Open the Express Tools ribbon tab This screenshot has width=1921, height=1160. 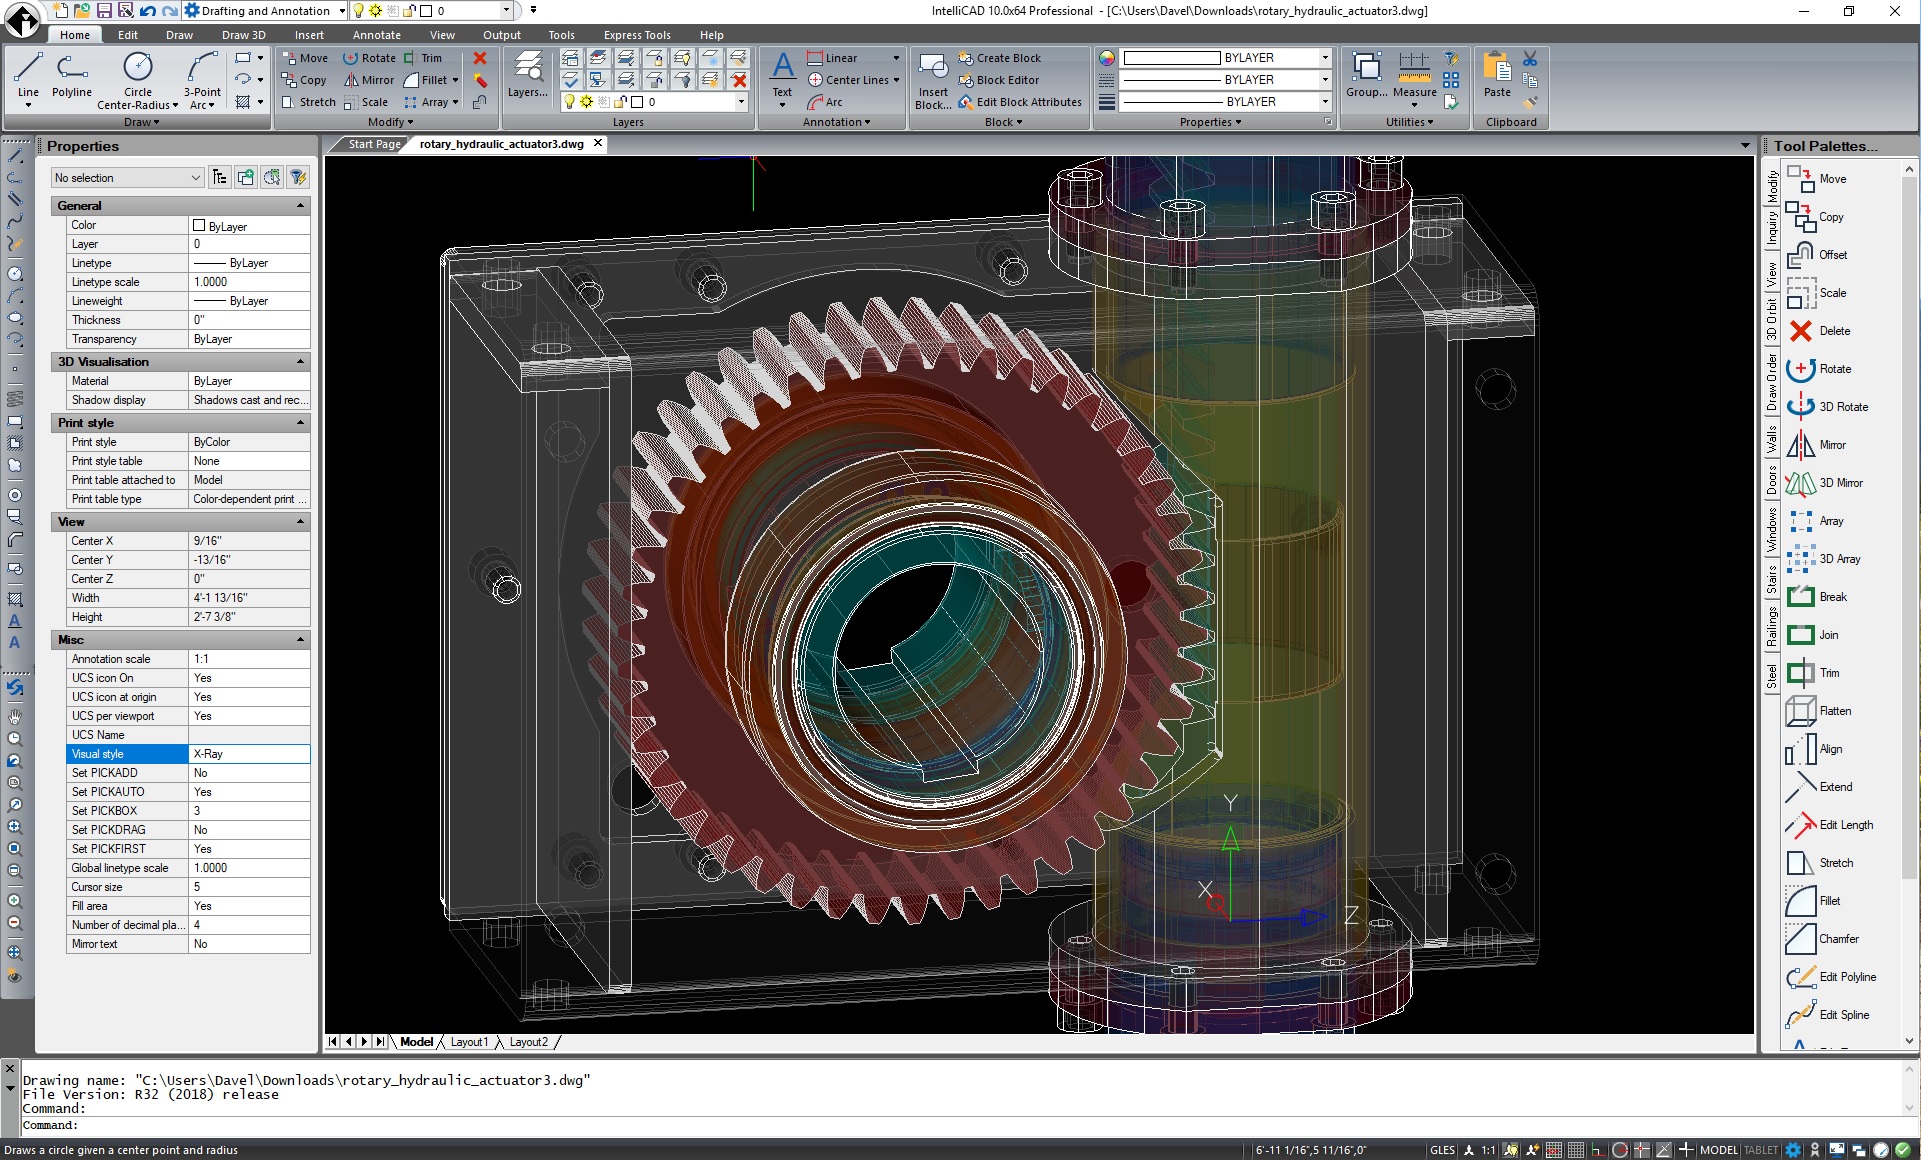tap(637, 35)
